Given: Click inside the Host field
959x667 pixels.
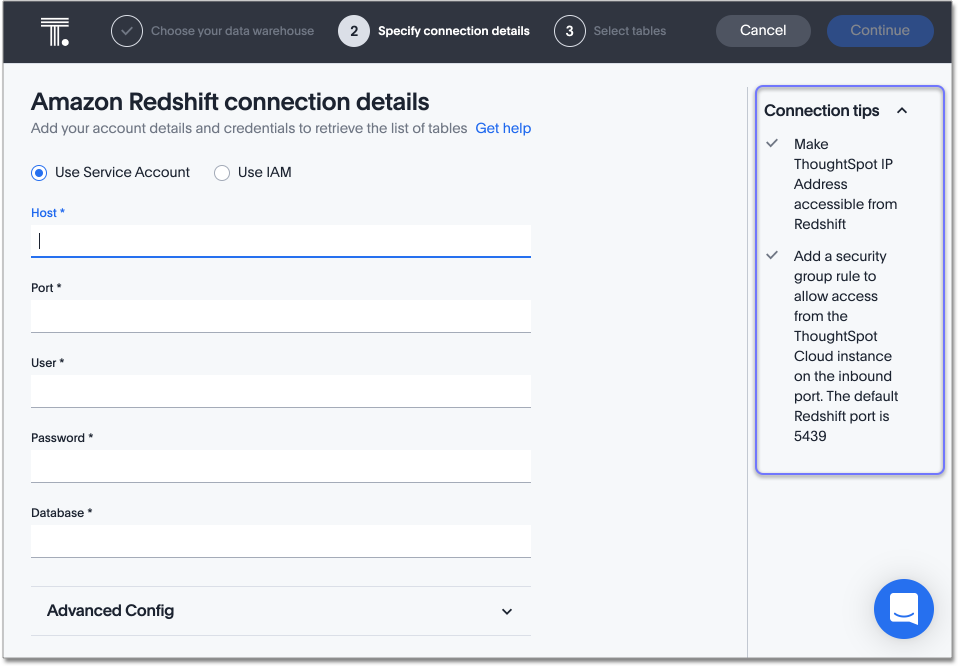Looking at the screenshot, I should click(x=280, y=240).
